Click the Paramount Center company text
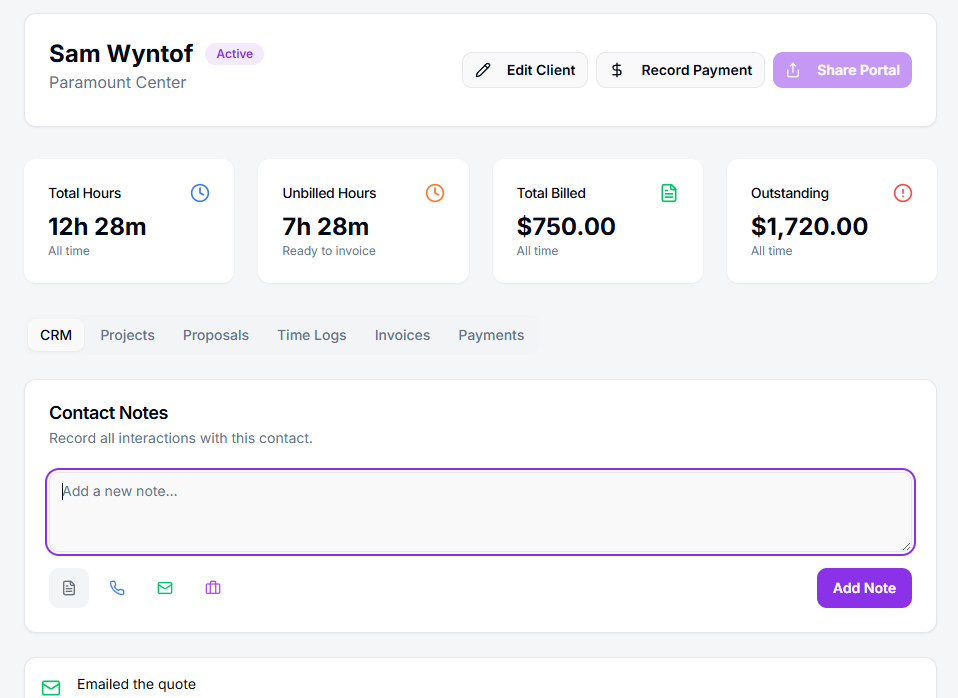This screenshot has height=698, width=958. [x=117, y=83]
